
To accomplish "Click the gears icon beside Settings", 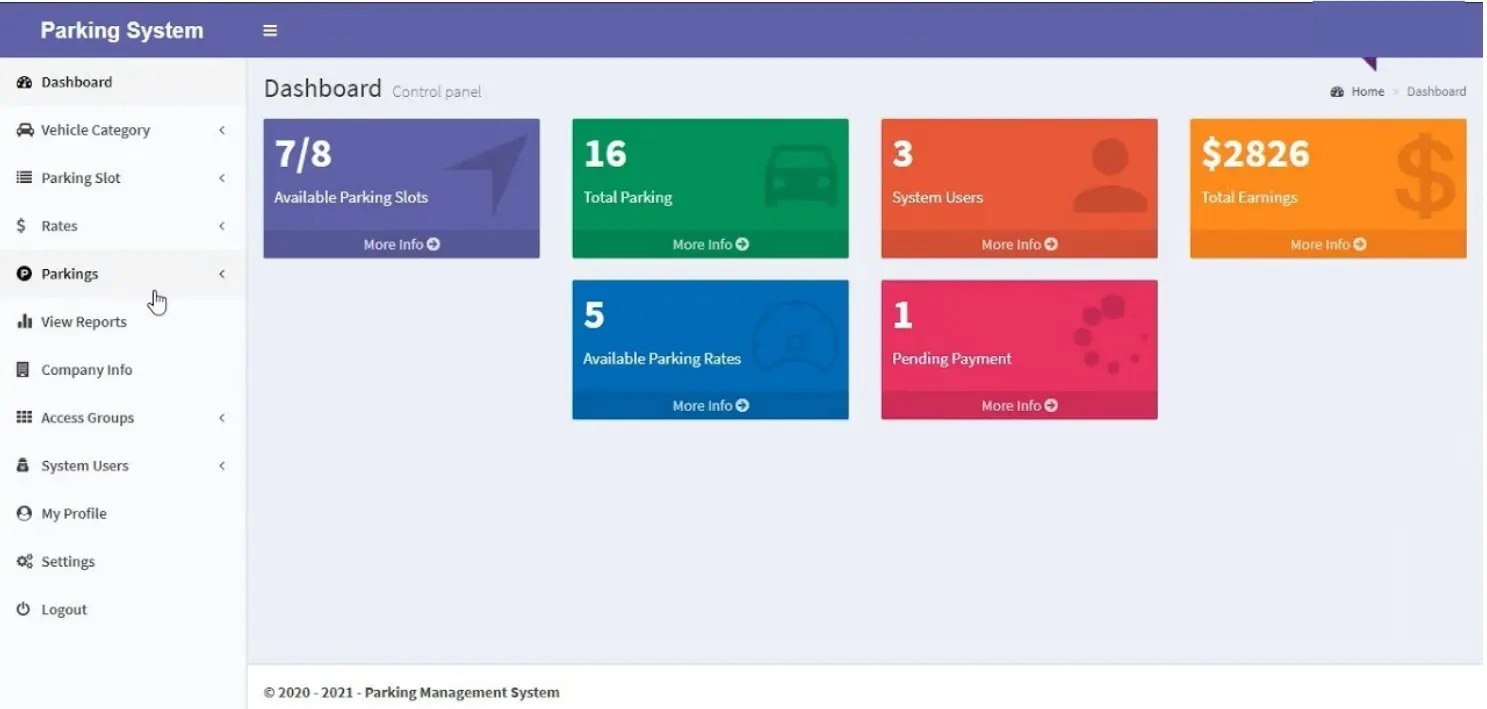I will coord(24,562).
